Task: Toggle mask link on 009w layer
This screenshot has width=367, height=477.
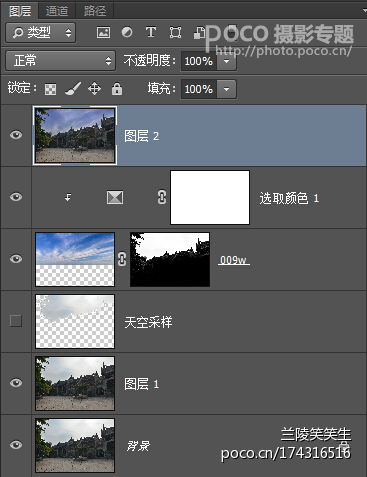Action: tap(122, 259)
